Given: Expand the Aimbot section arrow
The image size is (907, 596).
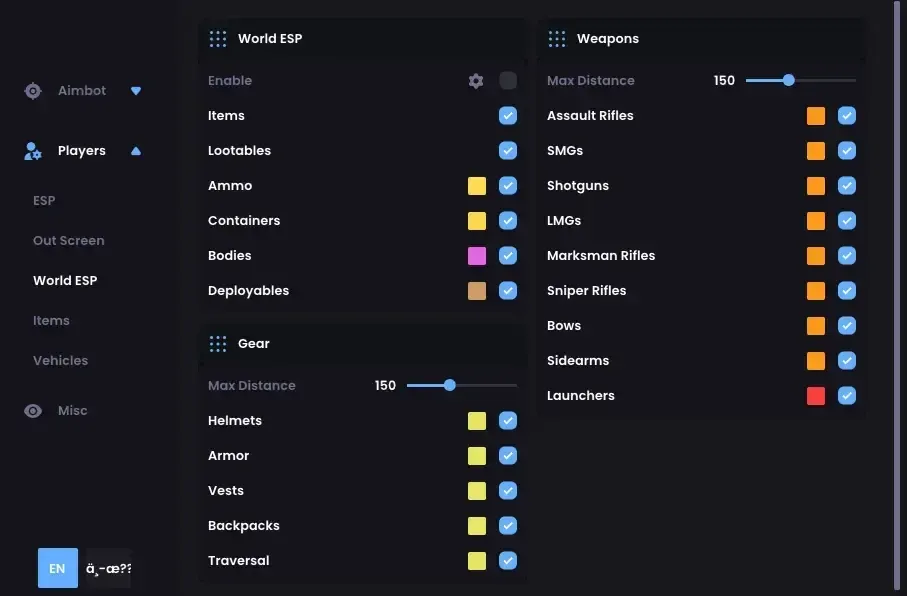Looking at the screenshot, I should [x=136, y=91].
